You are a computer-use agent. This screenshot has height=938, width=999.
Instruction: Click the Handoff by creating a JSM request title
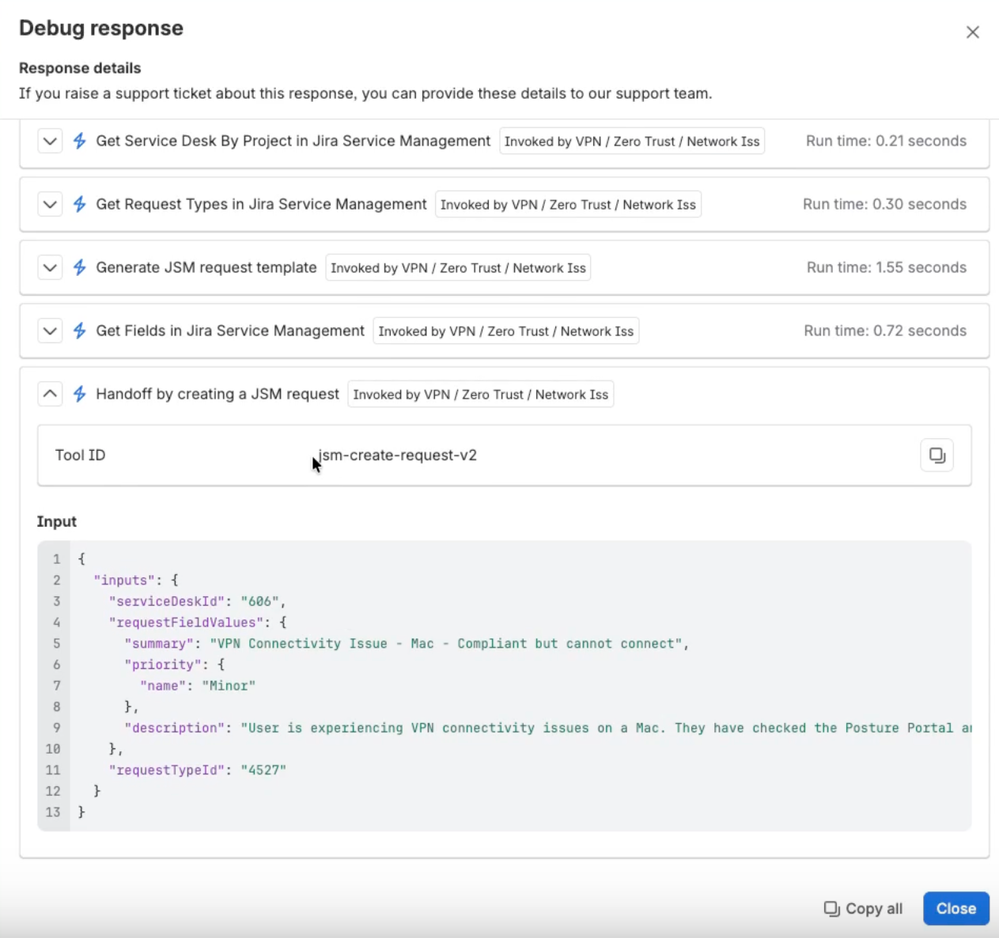coord(217,394)
